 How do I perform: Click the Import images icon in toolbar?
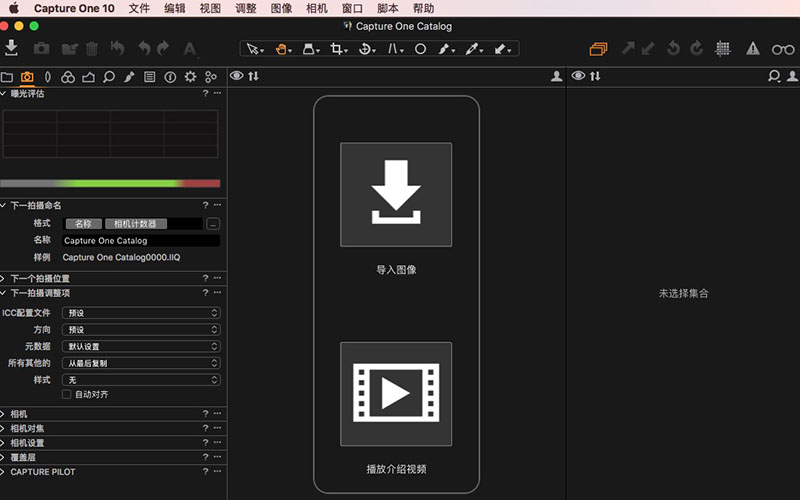[x=11, y=48]
